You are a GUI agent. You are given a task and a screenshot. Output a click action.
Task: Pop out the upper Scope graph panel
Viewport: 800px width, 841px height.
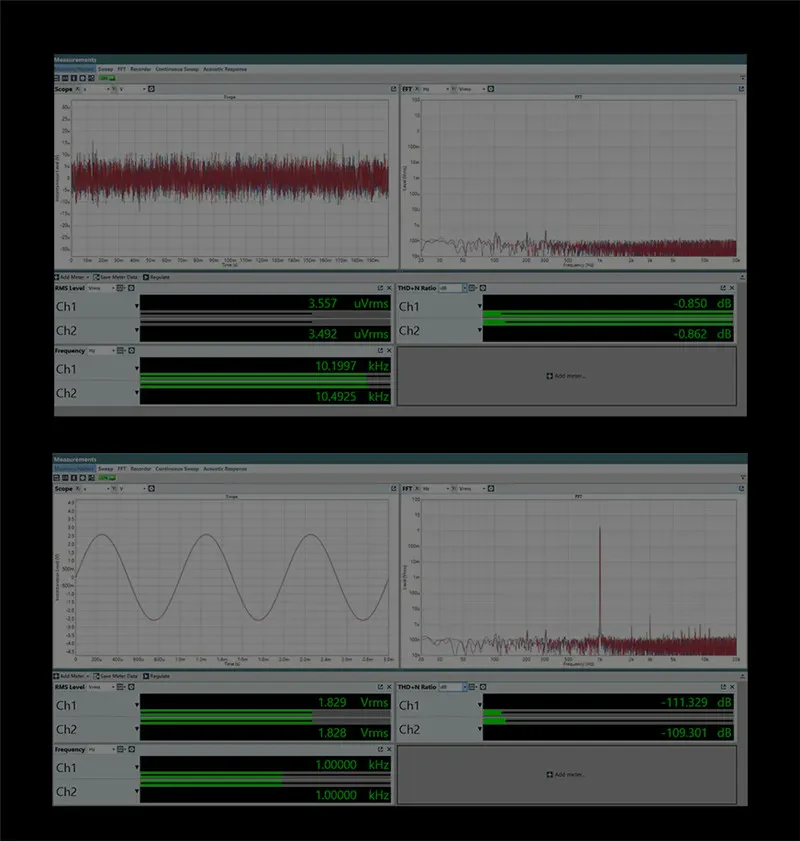click(394, 89)
